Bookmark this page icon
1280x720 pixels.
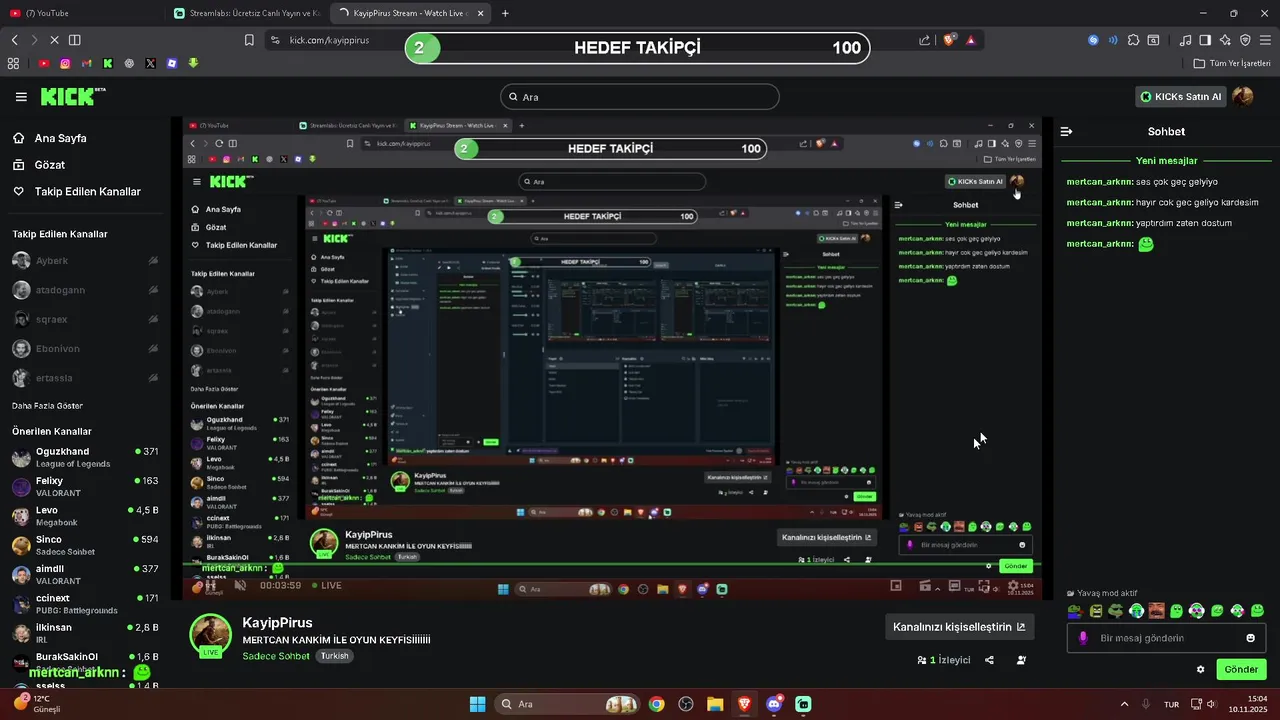[249, 40]
